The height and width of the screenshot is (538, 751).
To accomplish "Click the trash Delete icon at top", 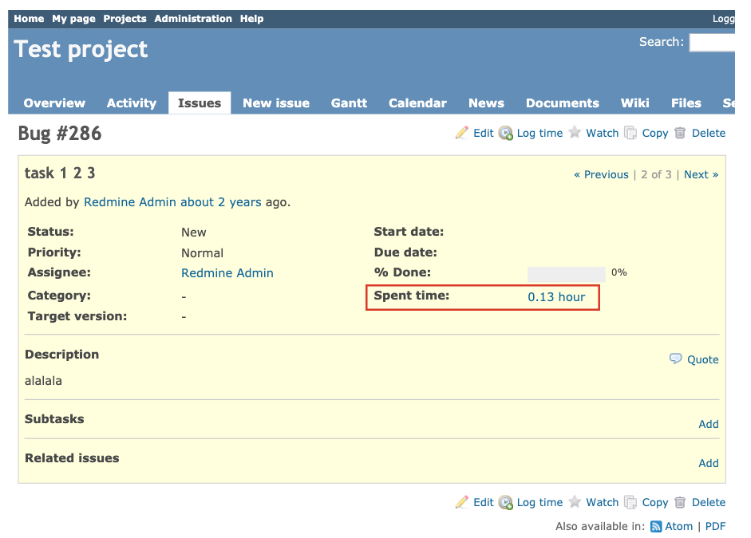I will click(x=680, y=133).
